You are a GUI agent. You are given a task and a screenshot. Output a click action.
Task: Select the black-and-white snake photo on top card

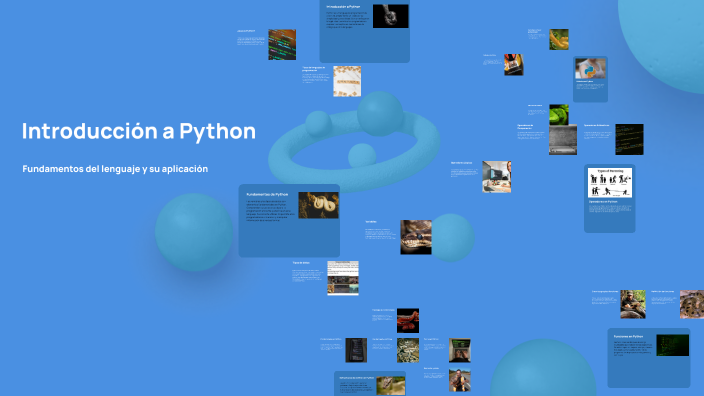[391, 16]
